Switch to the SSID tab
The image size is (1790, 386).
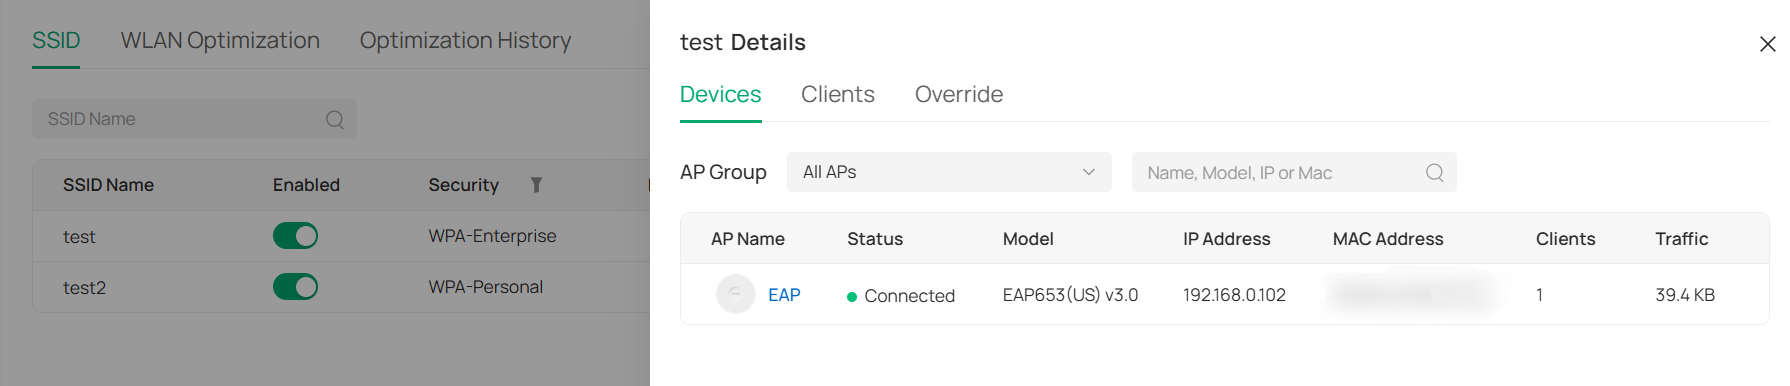pos(56,40)
